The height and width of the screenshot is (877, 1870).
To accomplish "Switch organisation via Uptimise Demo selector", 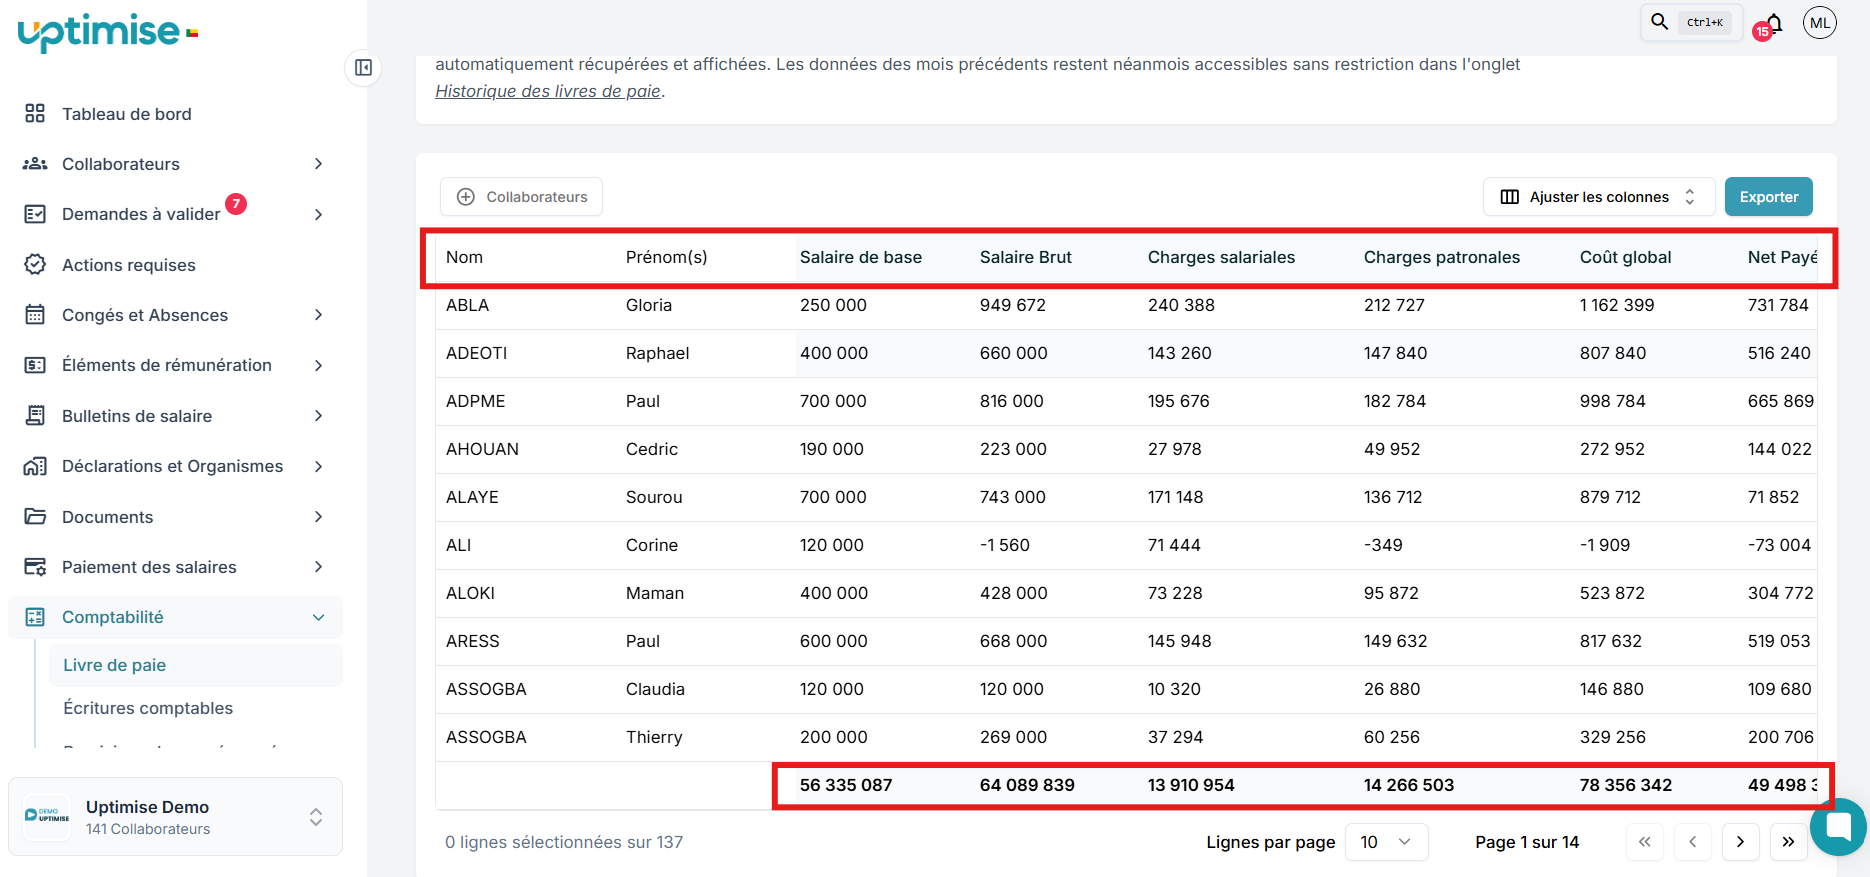I will tap(175, 817).
